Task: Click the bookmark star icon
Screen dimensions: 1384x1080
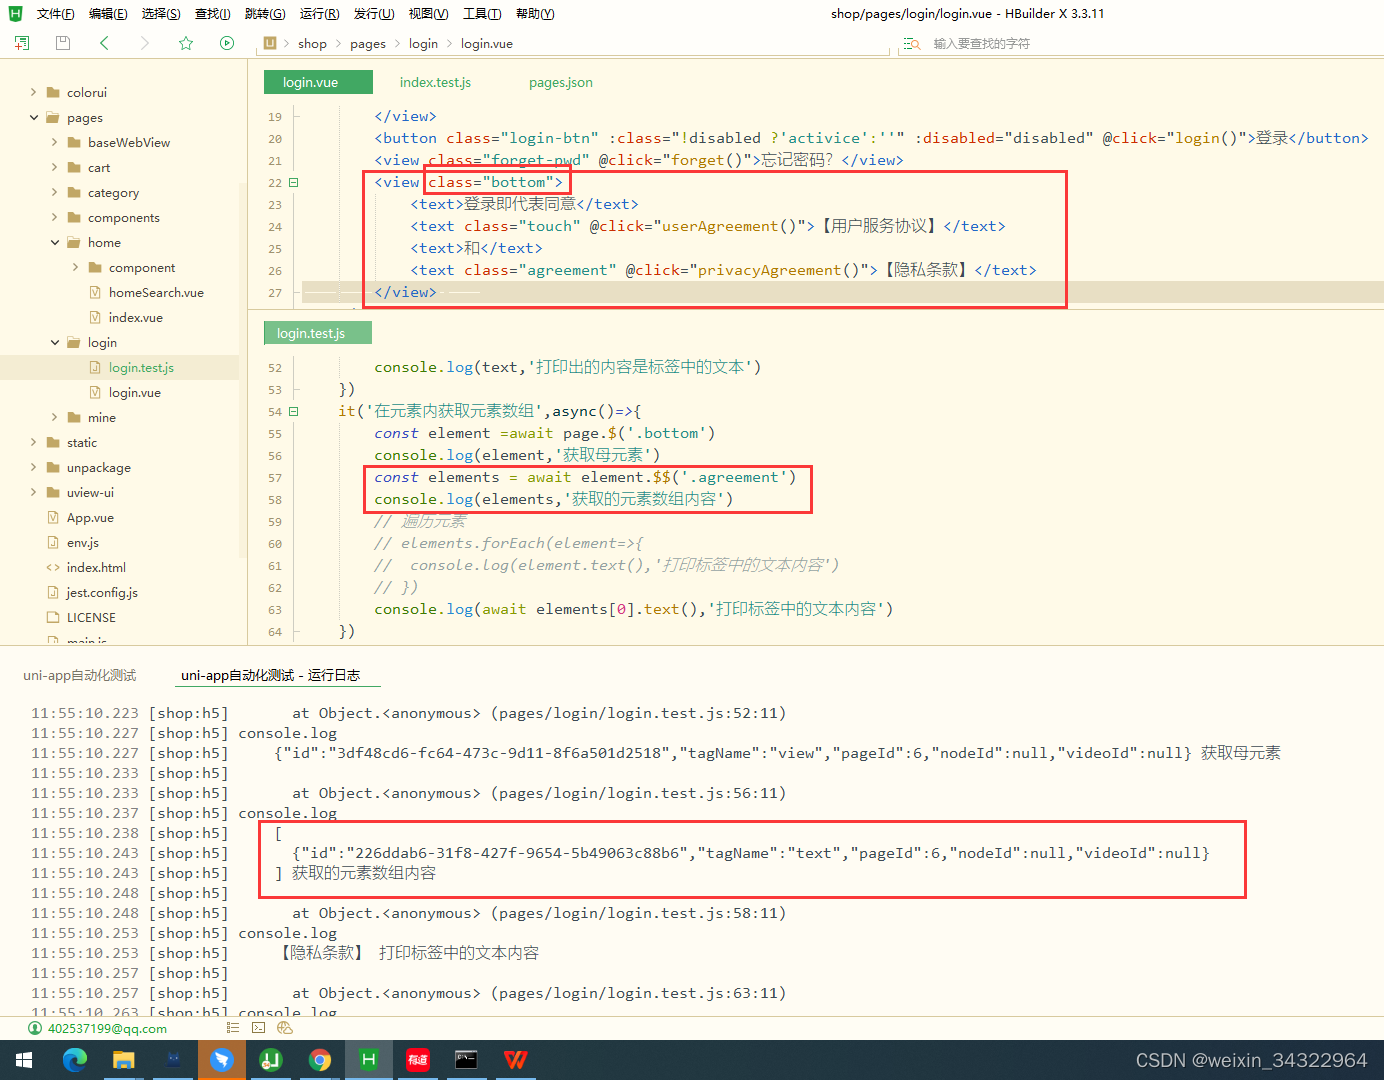Action: 186,43
